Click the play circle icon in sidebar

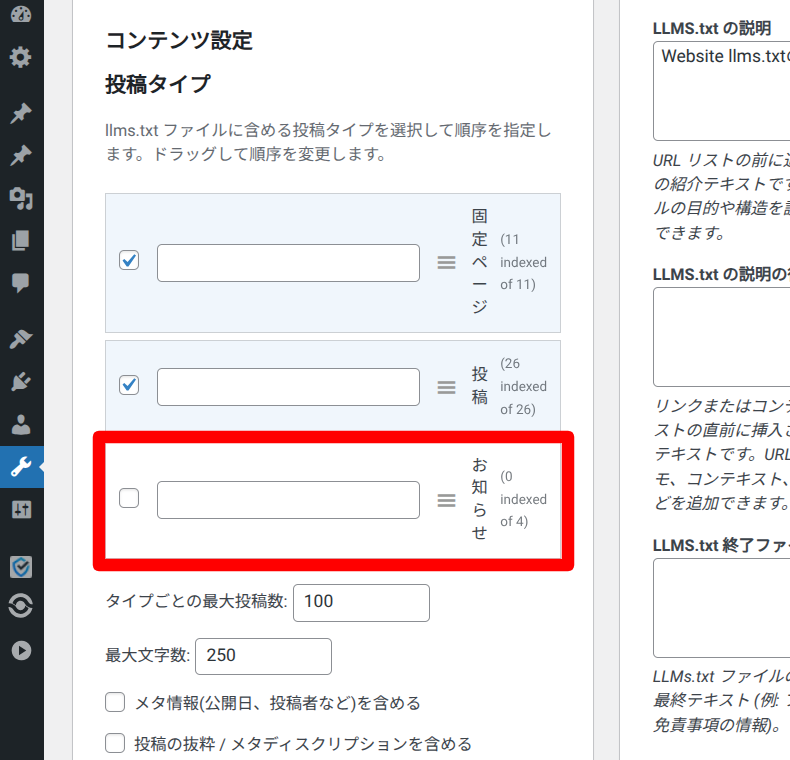(21, 650)
